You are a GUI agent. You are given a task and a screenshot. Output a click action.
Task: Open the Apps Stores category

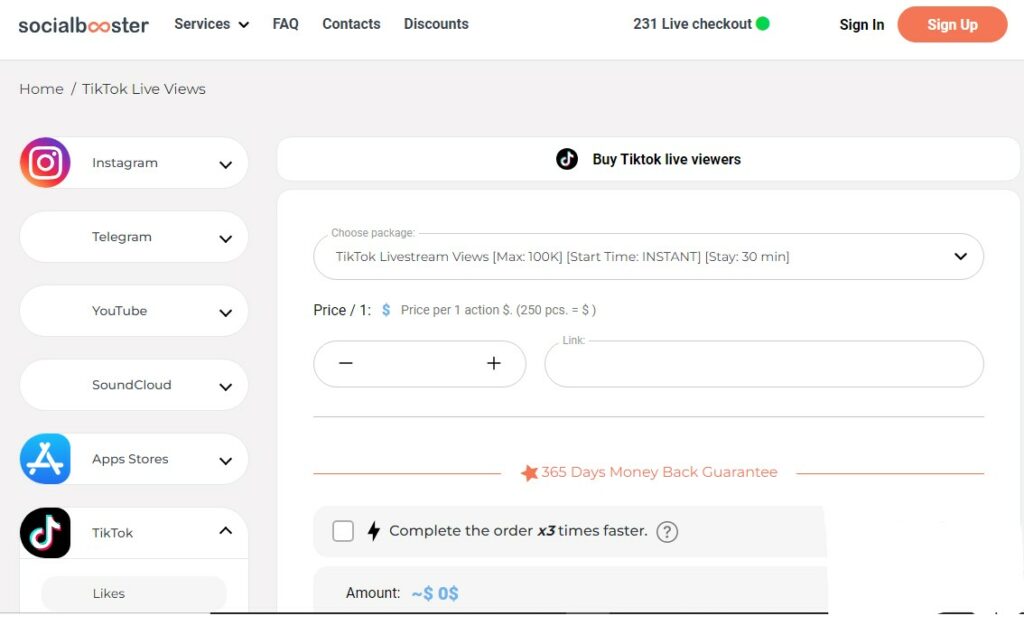tap(134, 458)
